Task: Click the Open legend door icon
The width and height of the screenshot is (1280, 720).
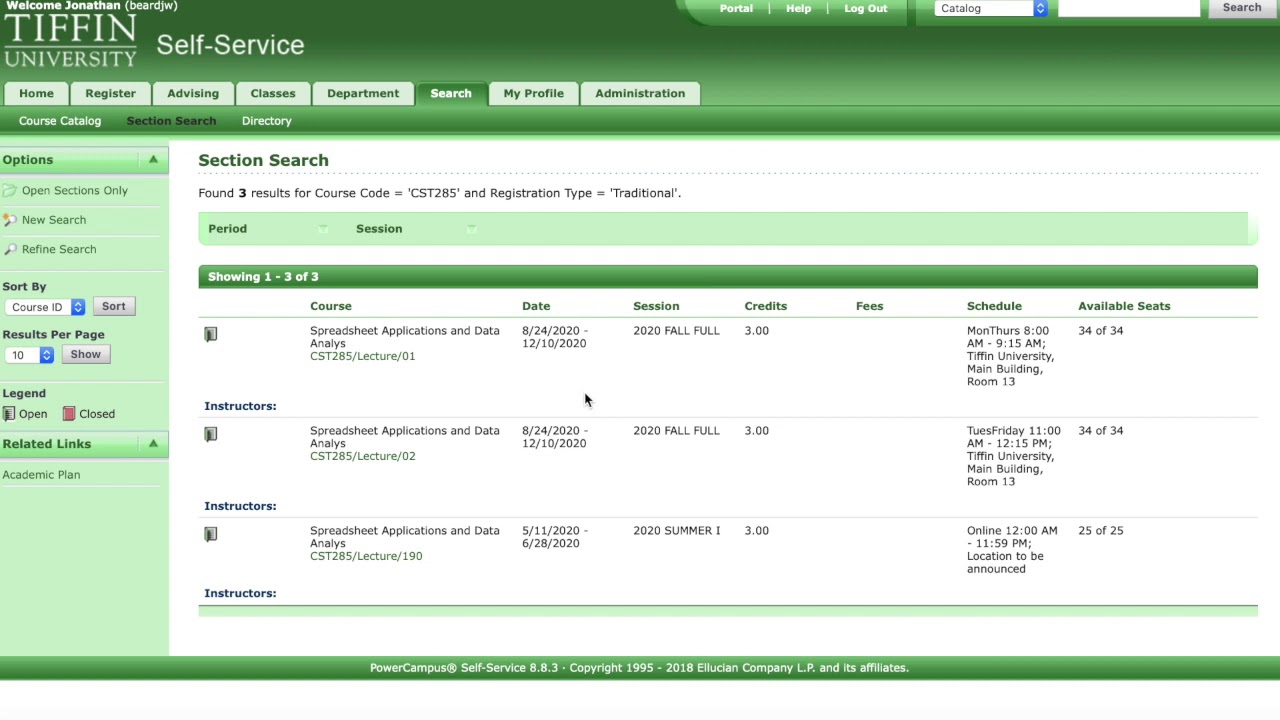Action: [x=9, y=413]
